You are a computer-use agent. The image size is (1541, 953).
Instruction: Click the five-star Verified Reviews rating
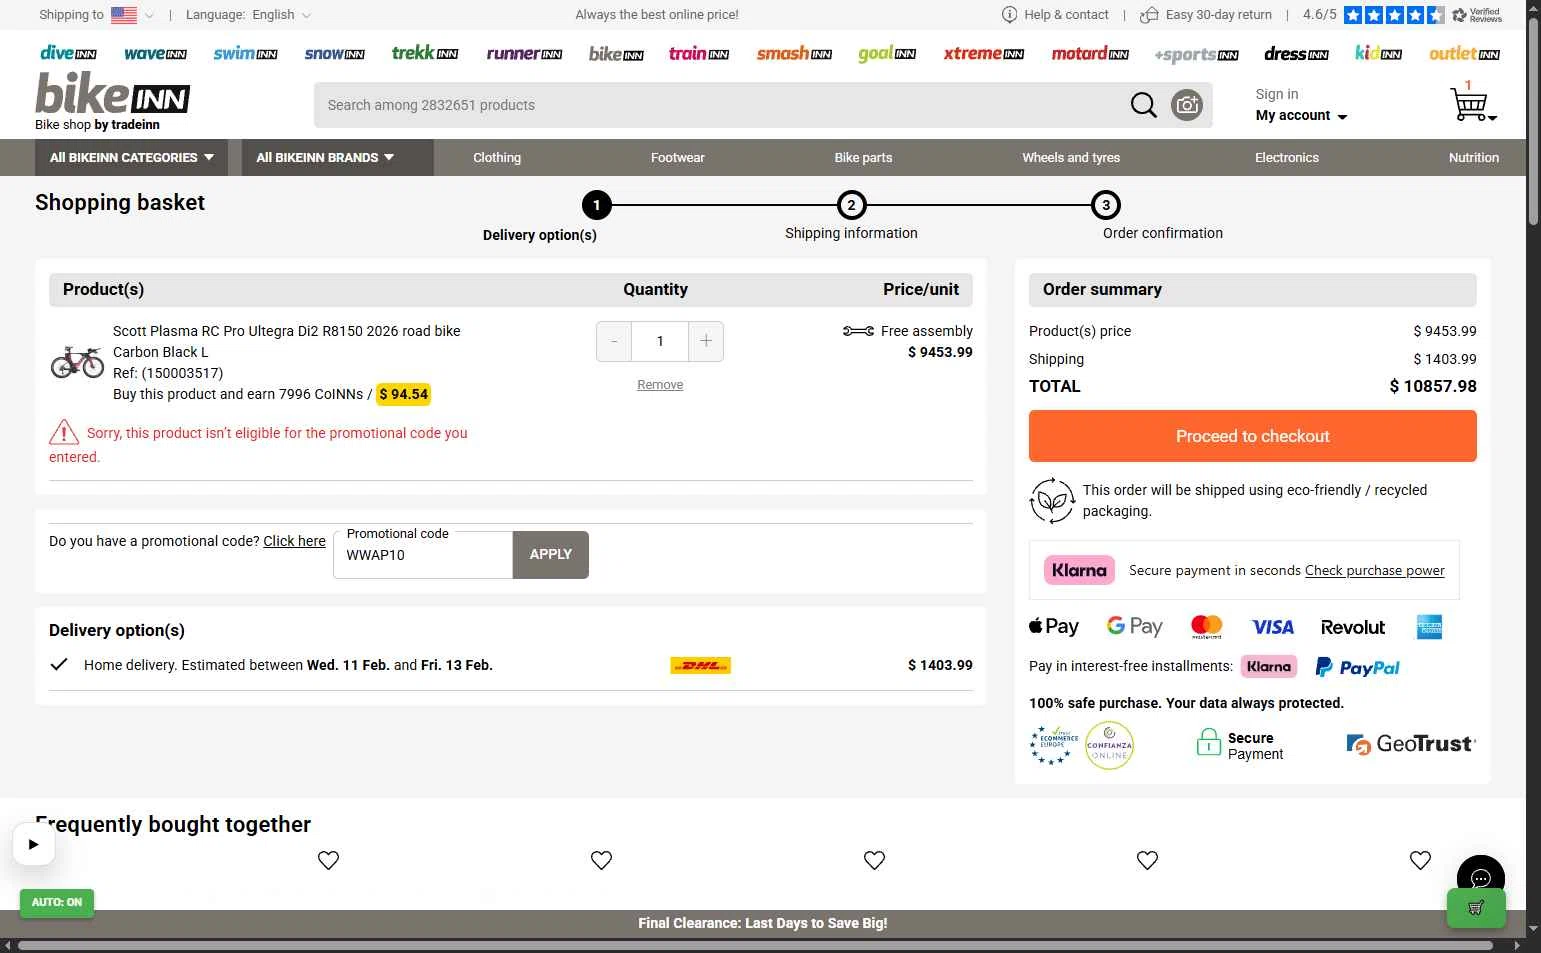coord(1394,15)
